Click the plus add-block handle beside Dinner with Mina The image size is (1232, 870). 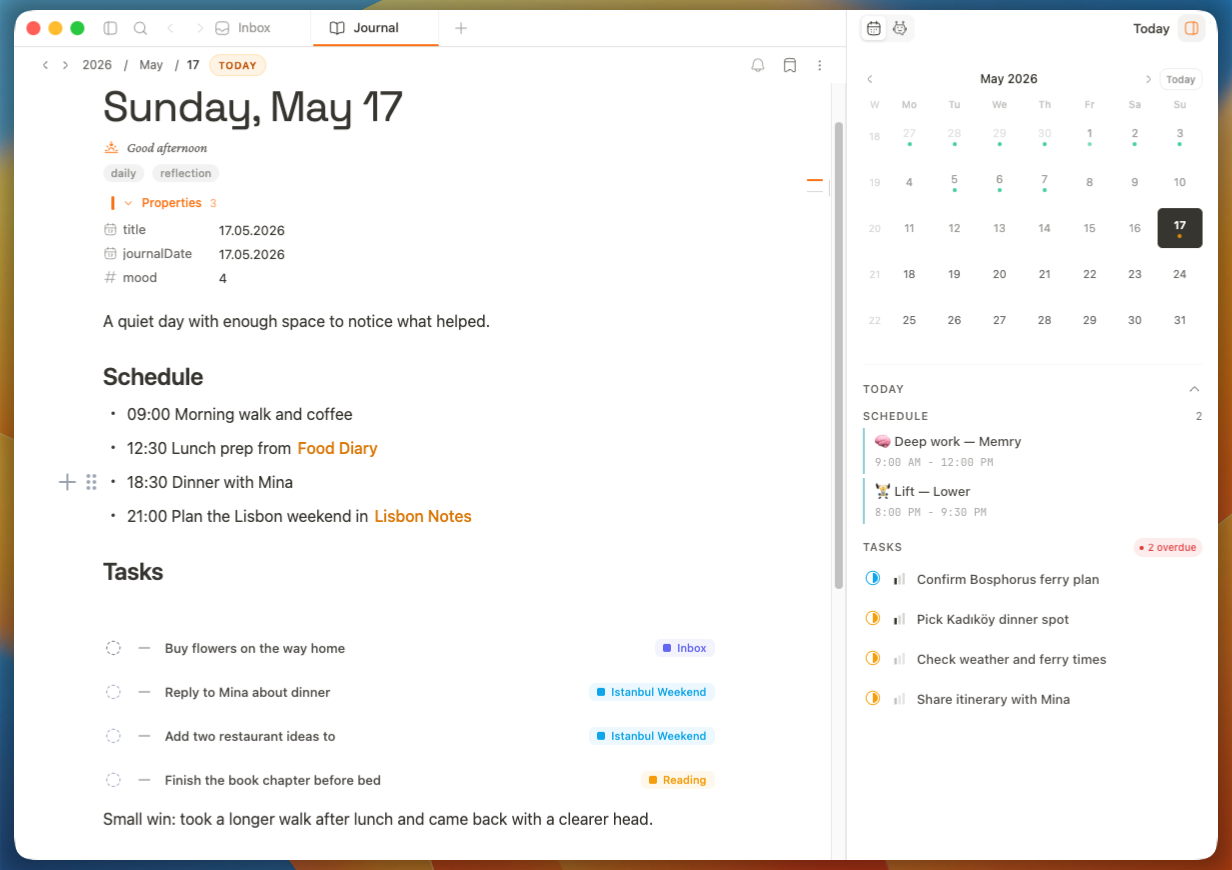pyautogui.click(x=67, y=482)
